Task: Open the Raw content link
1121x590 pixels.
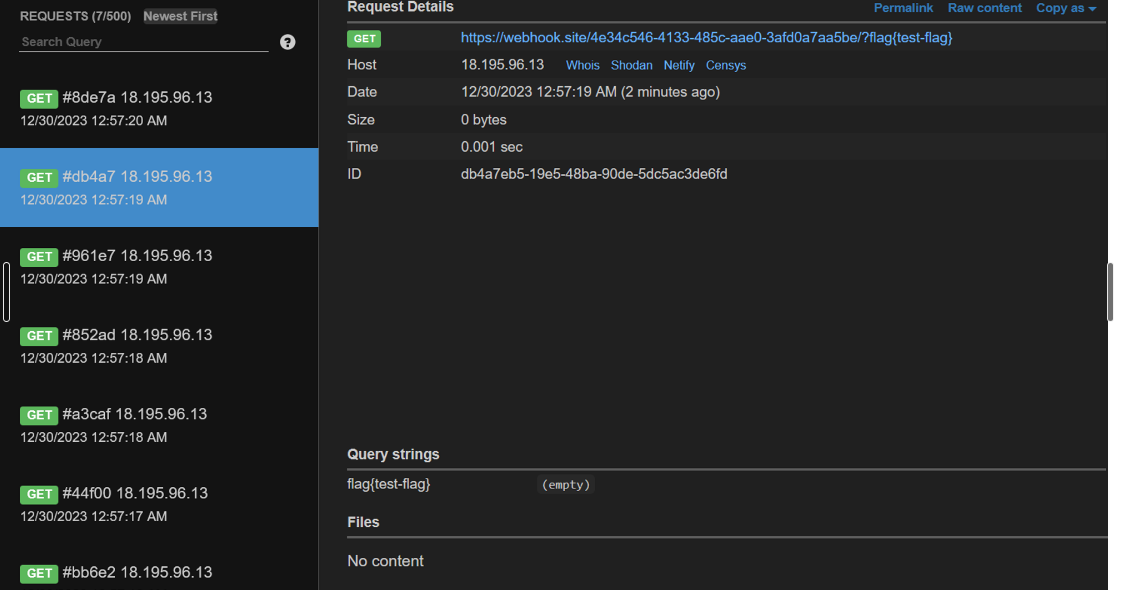Action: 984,8
